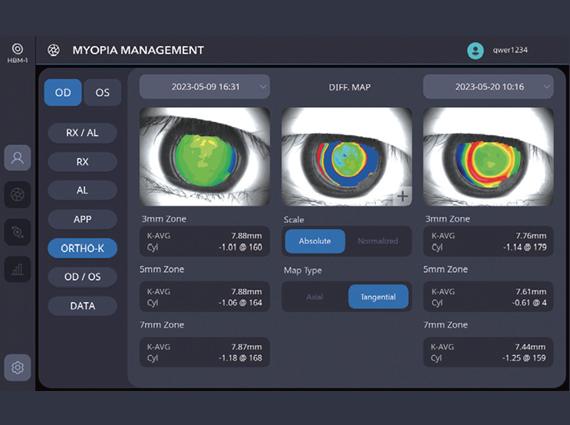The height and width of the screenshot is (425, 570).
Task: Click the Scale label
Action: tap(294, 220)
